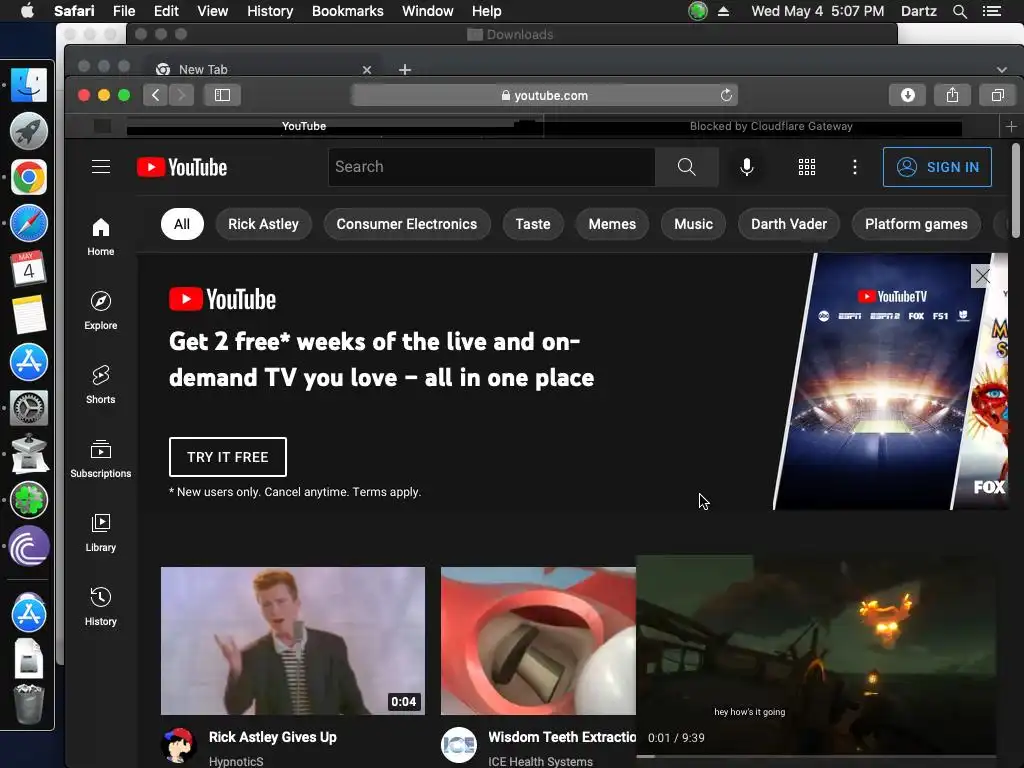The width and height of the screenshot is (1024, 768).
Task: Select the Consumer Electronics chip
Action: pos(407,224)
